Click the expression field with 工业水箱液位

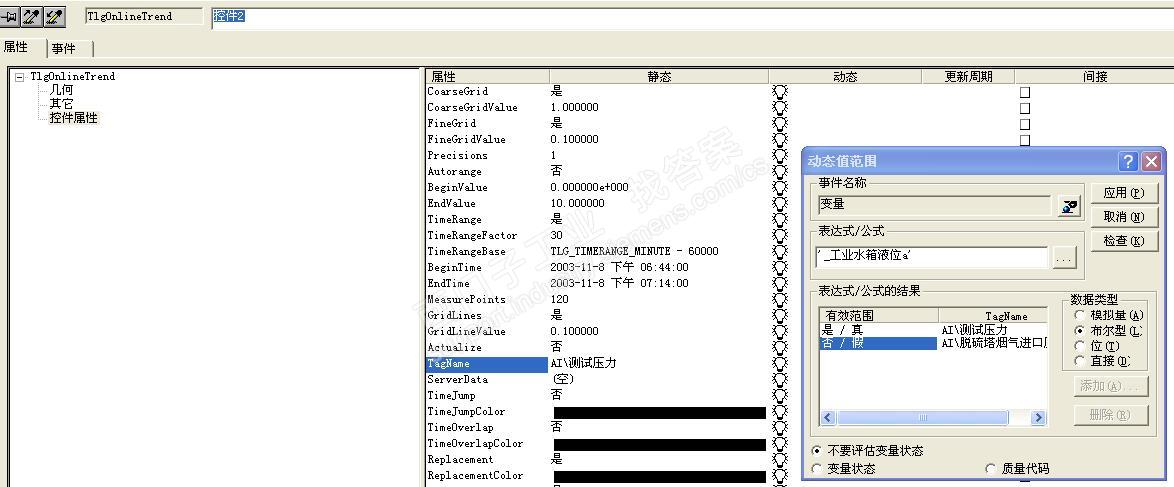point(932,257)
